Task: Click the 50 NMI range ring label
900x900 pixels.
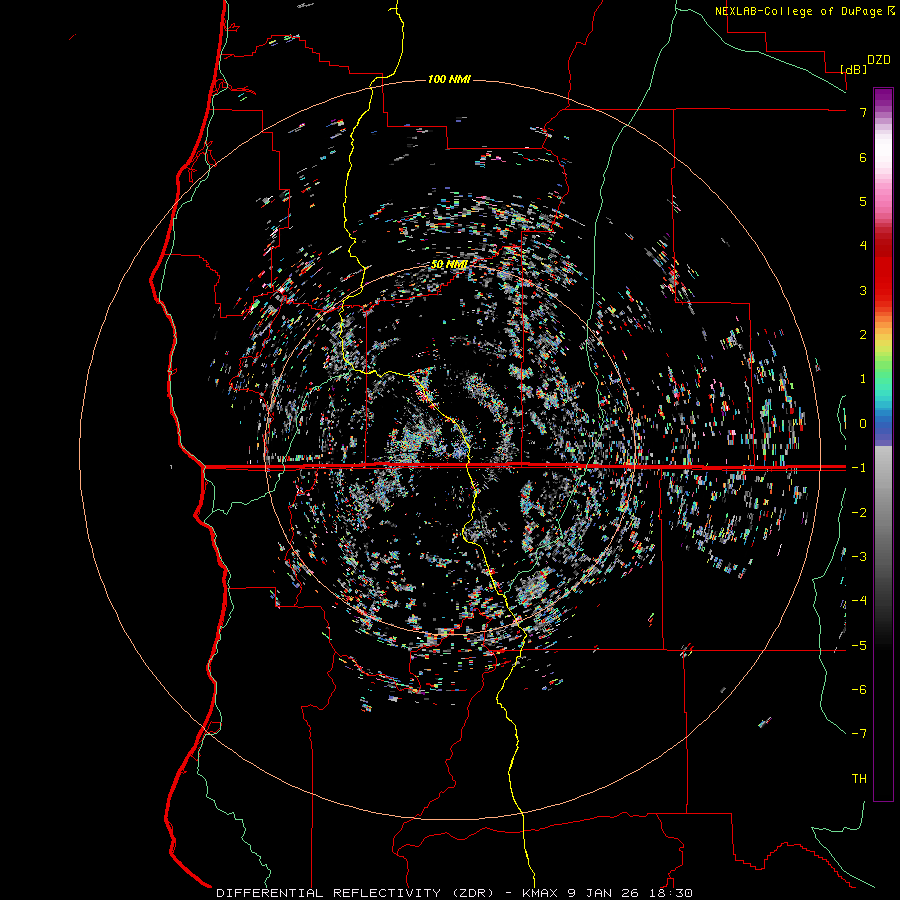Action: point(449,264)
